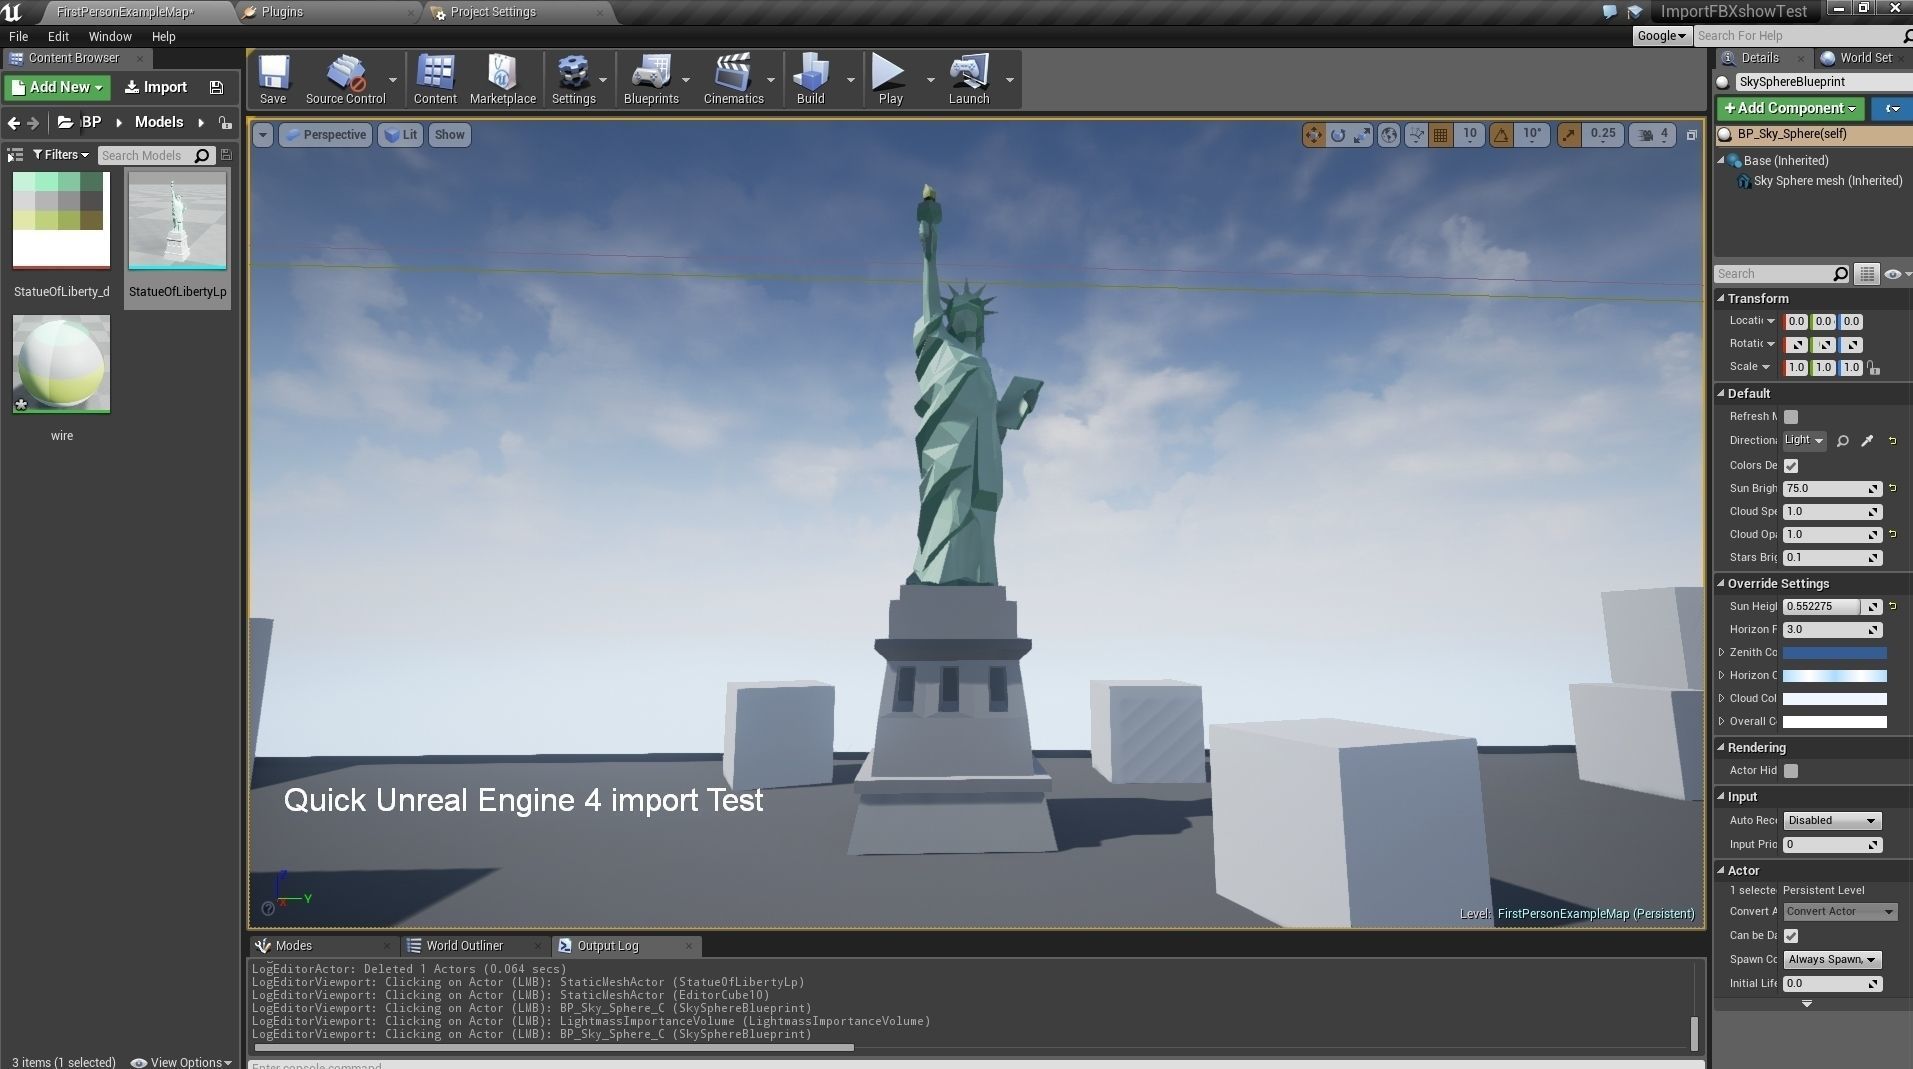The image size is (1913, 1069).
Task: Click Models in the breadcrumb path
Action: tap(159, 122)
